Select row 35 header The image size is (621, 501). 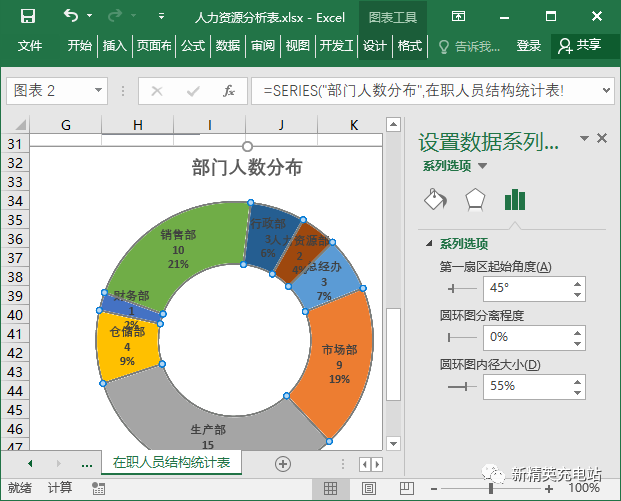coord(15,220)
